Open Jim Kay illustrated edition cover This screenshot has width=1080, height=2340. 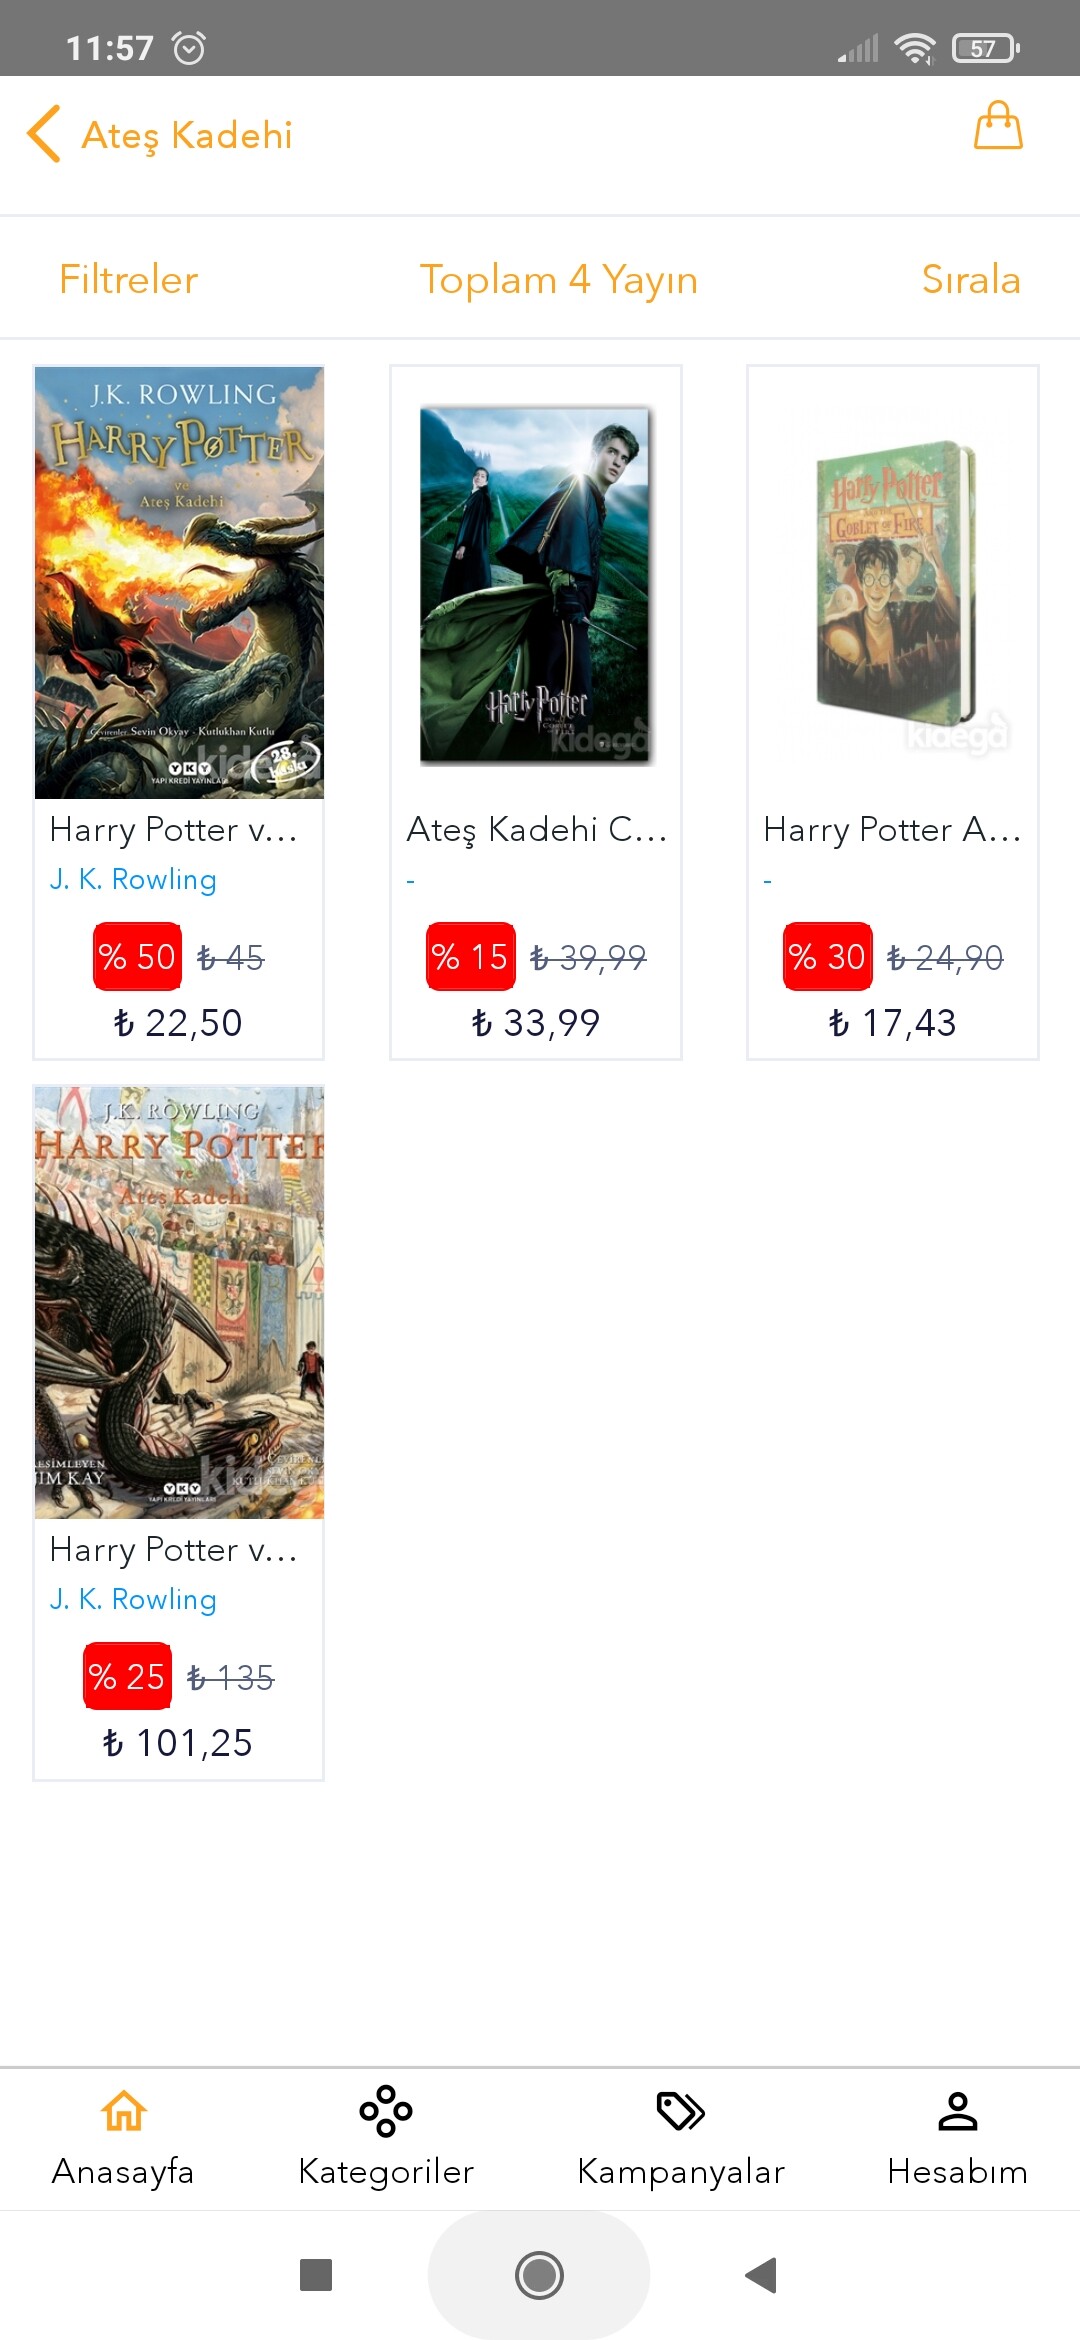[x=179, y=1303]
